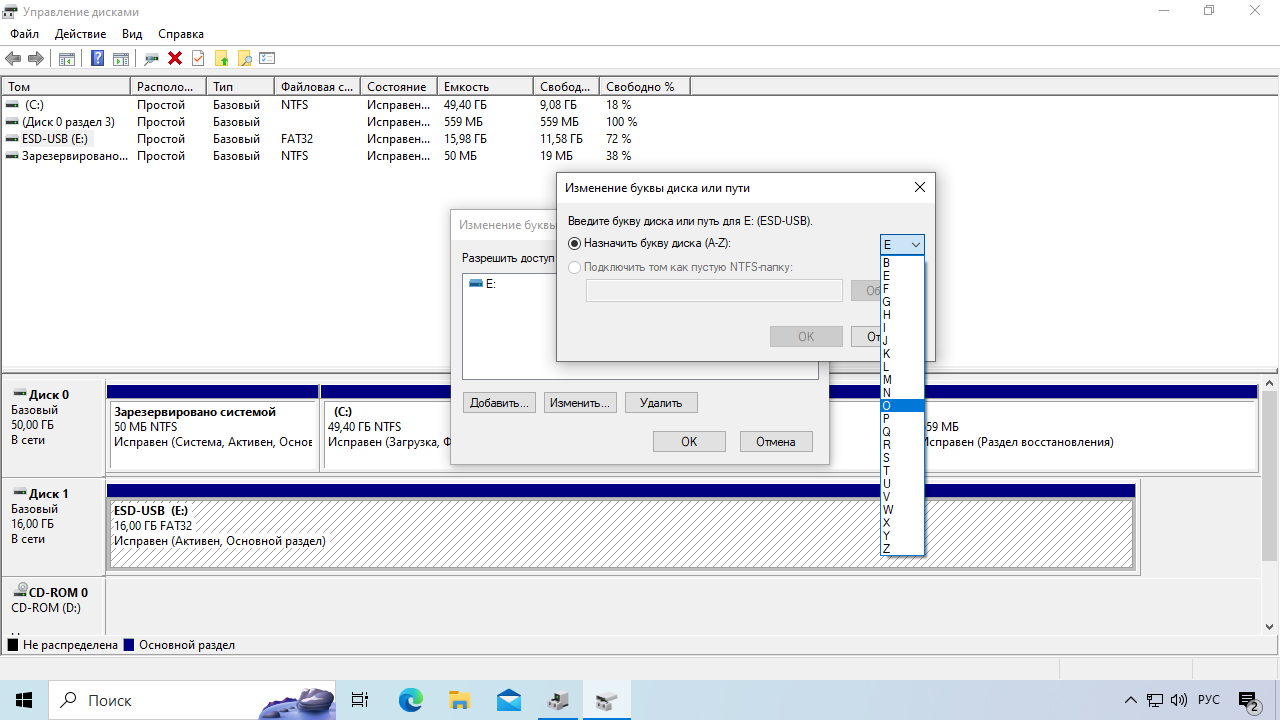Click the folder with green arrow icon
This screenshot has height=720, width=1280.
pyautogui.click(x=221, y=59)
